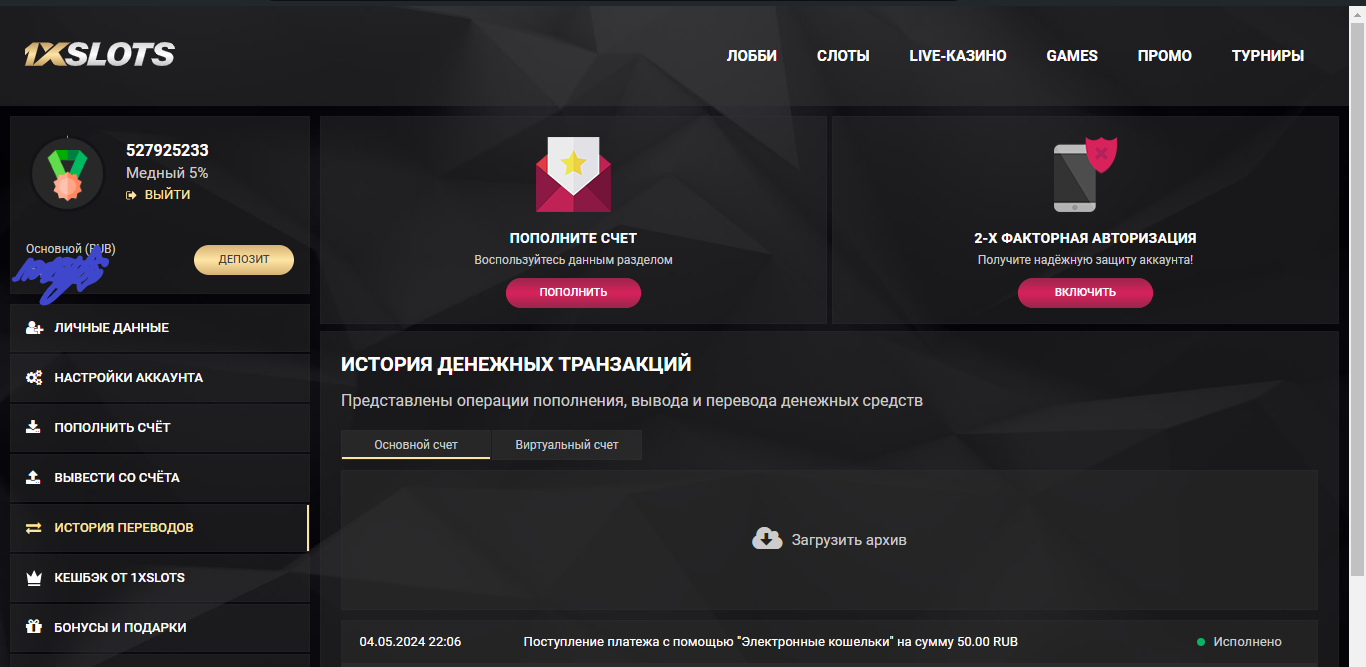Click the person icon for ЛИЧНЫЕ ДАННЫЕ
1366x667 pixels.
coord(34,328)
